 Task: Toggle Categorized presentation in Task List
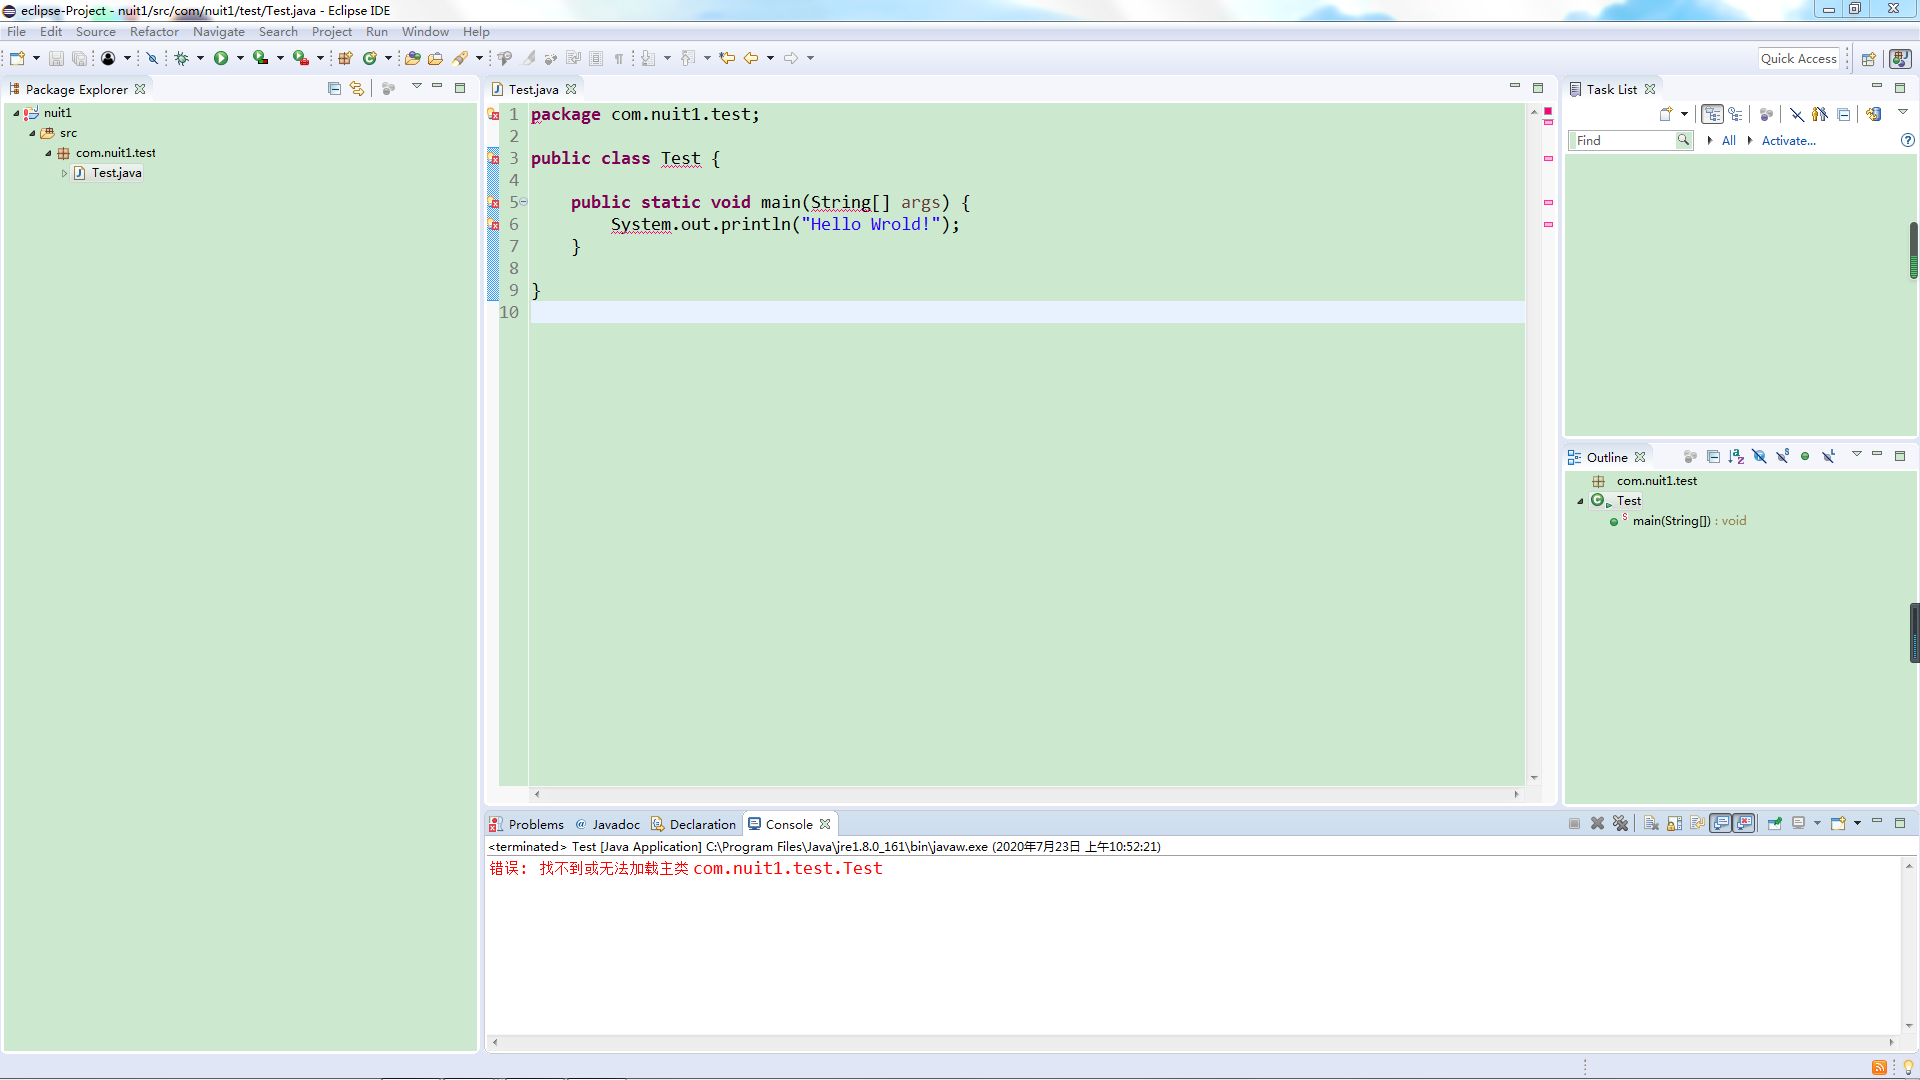pos(1713,114)
